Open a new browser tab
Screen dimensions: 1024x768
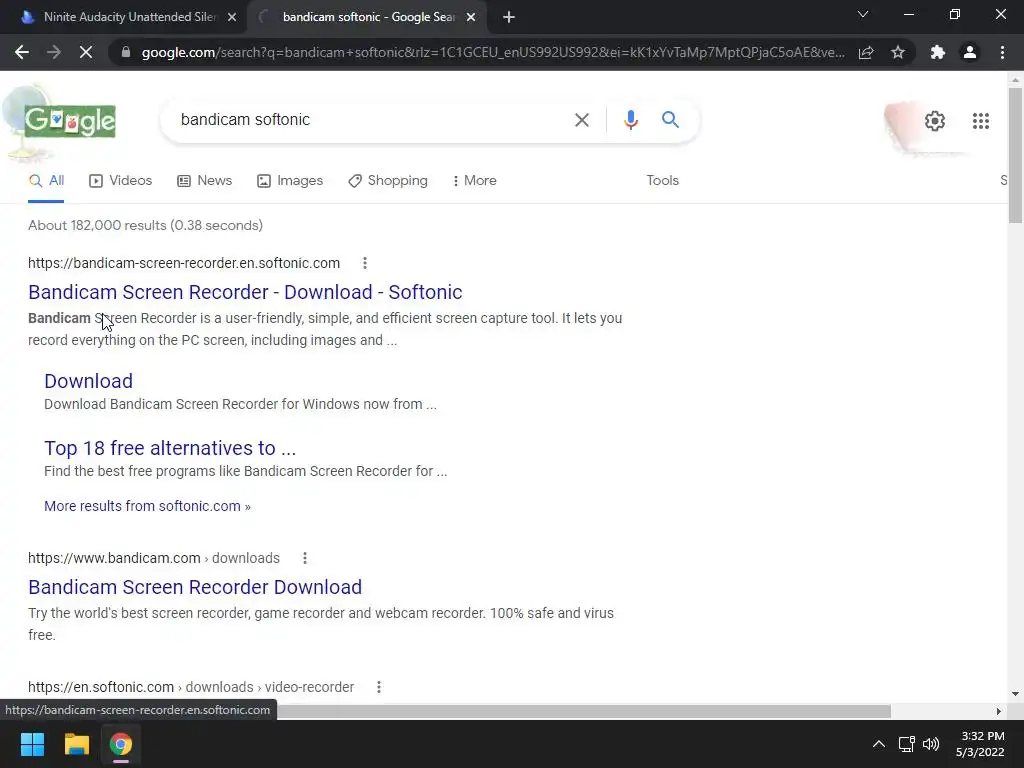(509, 18)
